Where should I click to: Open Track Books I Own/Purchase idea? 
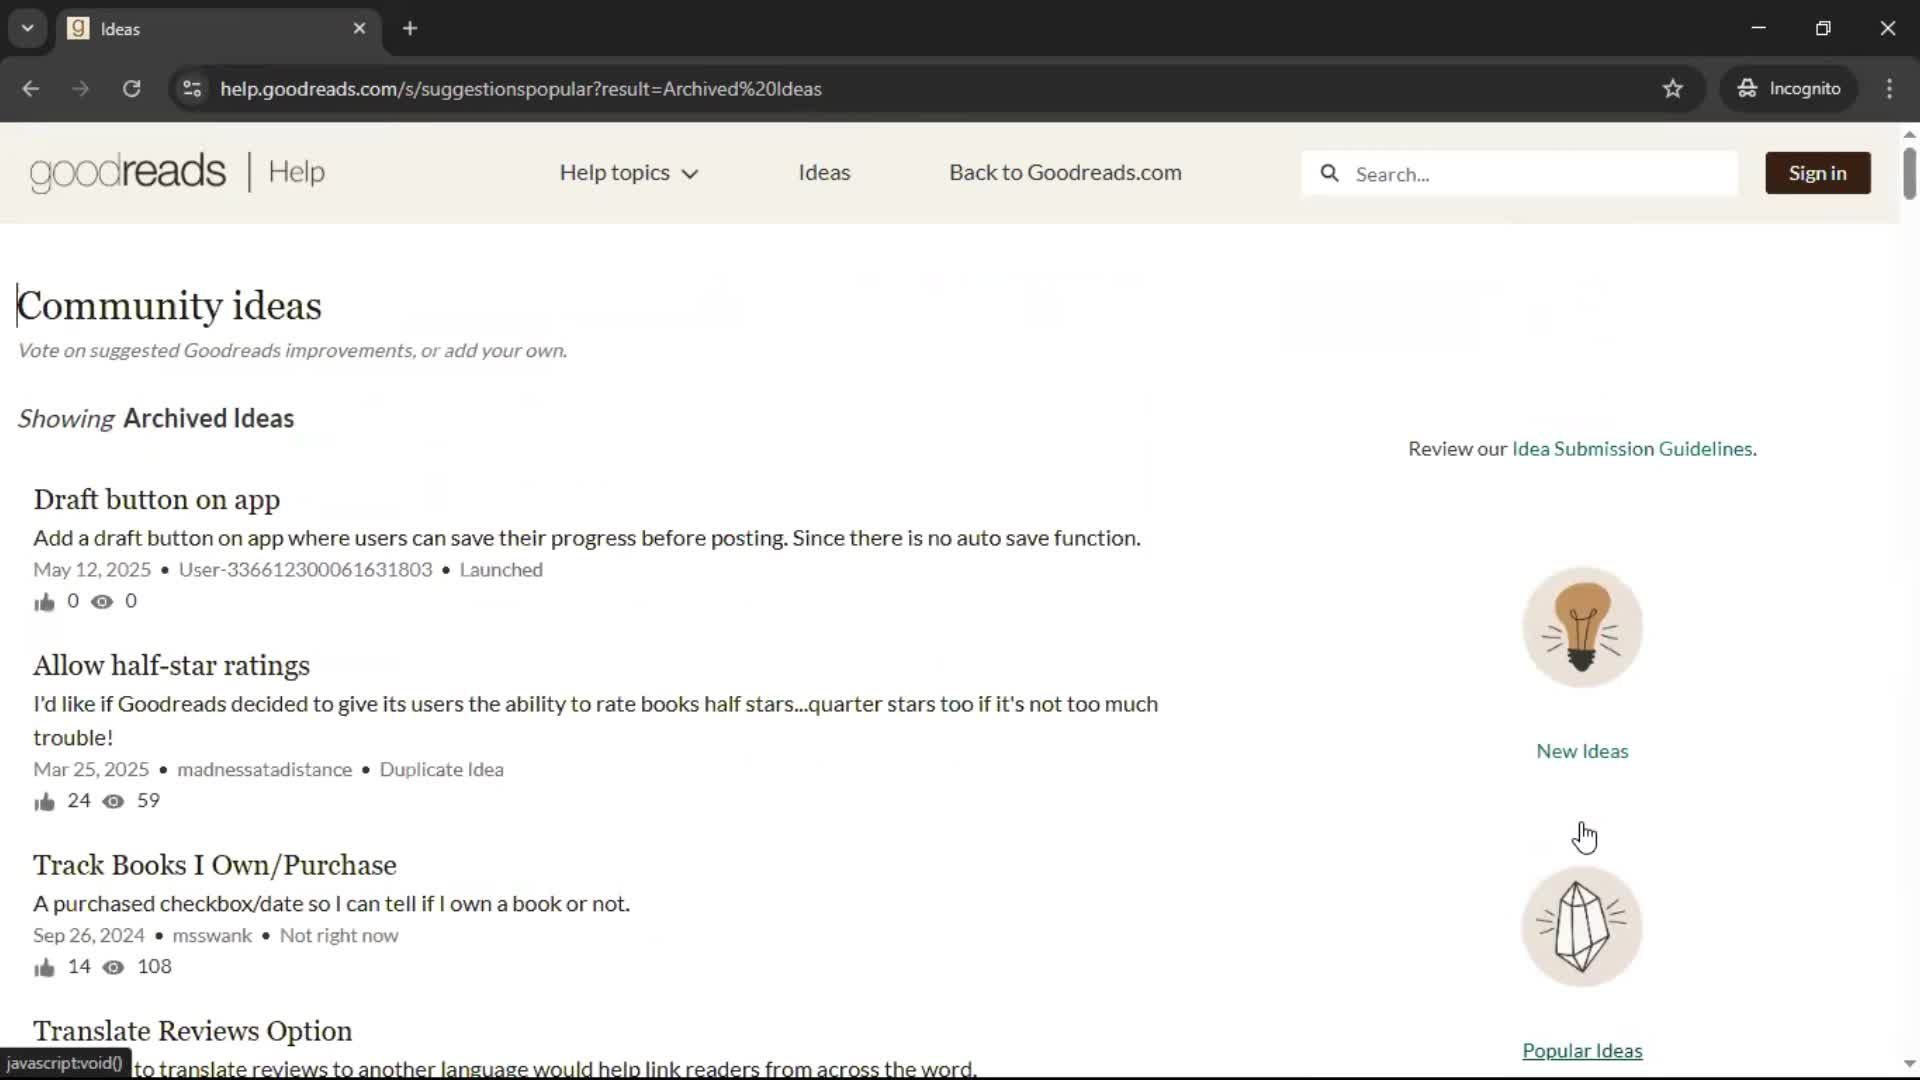(215, 865)
